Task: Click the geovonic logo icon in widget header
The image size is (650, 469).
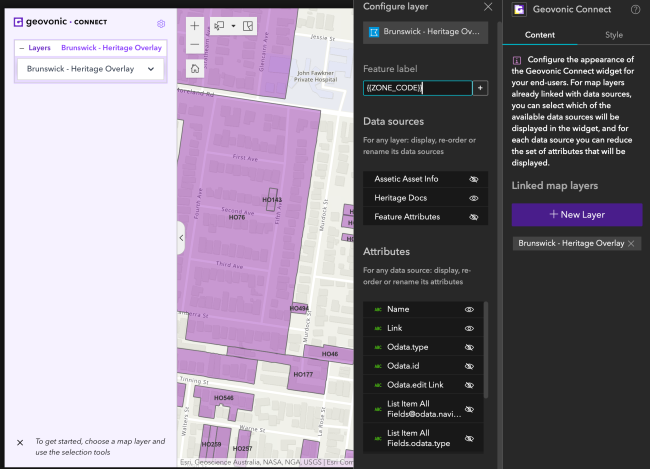Action: point(18,22)
